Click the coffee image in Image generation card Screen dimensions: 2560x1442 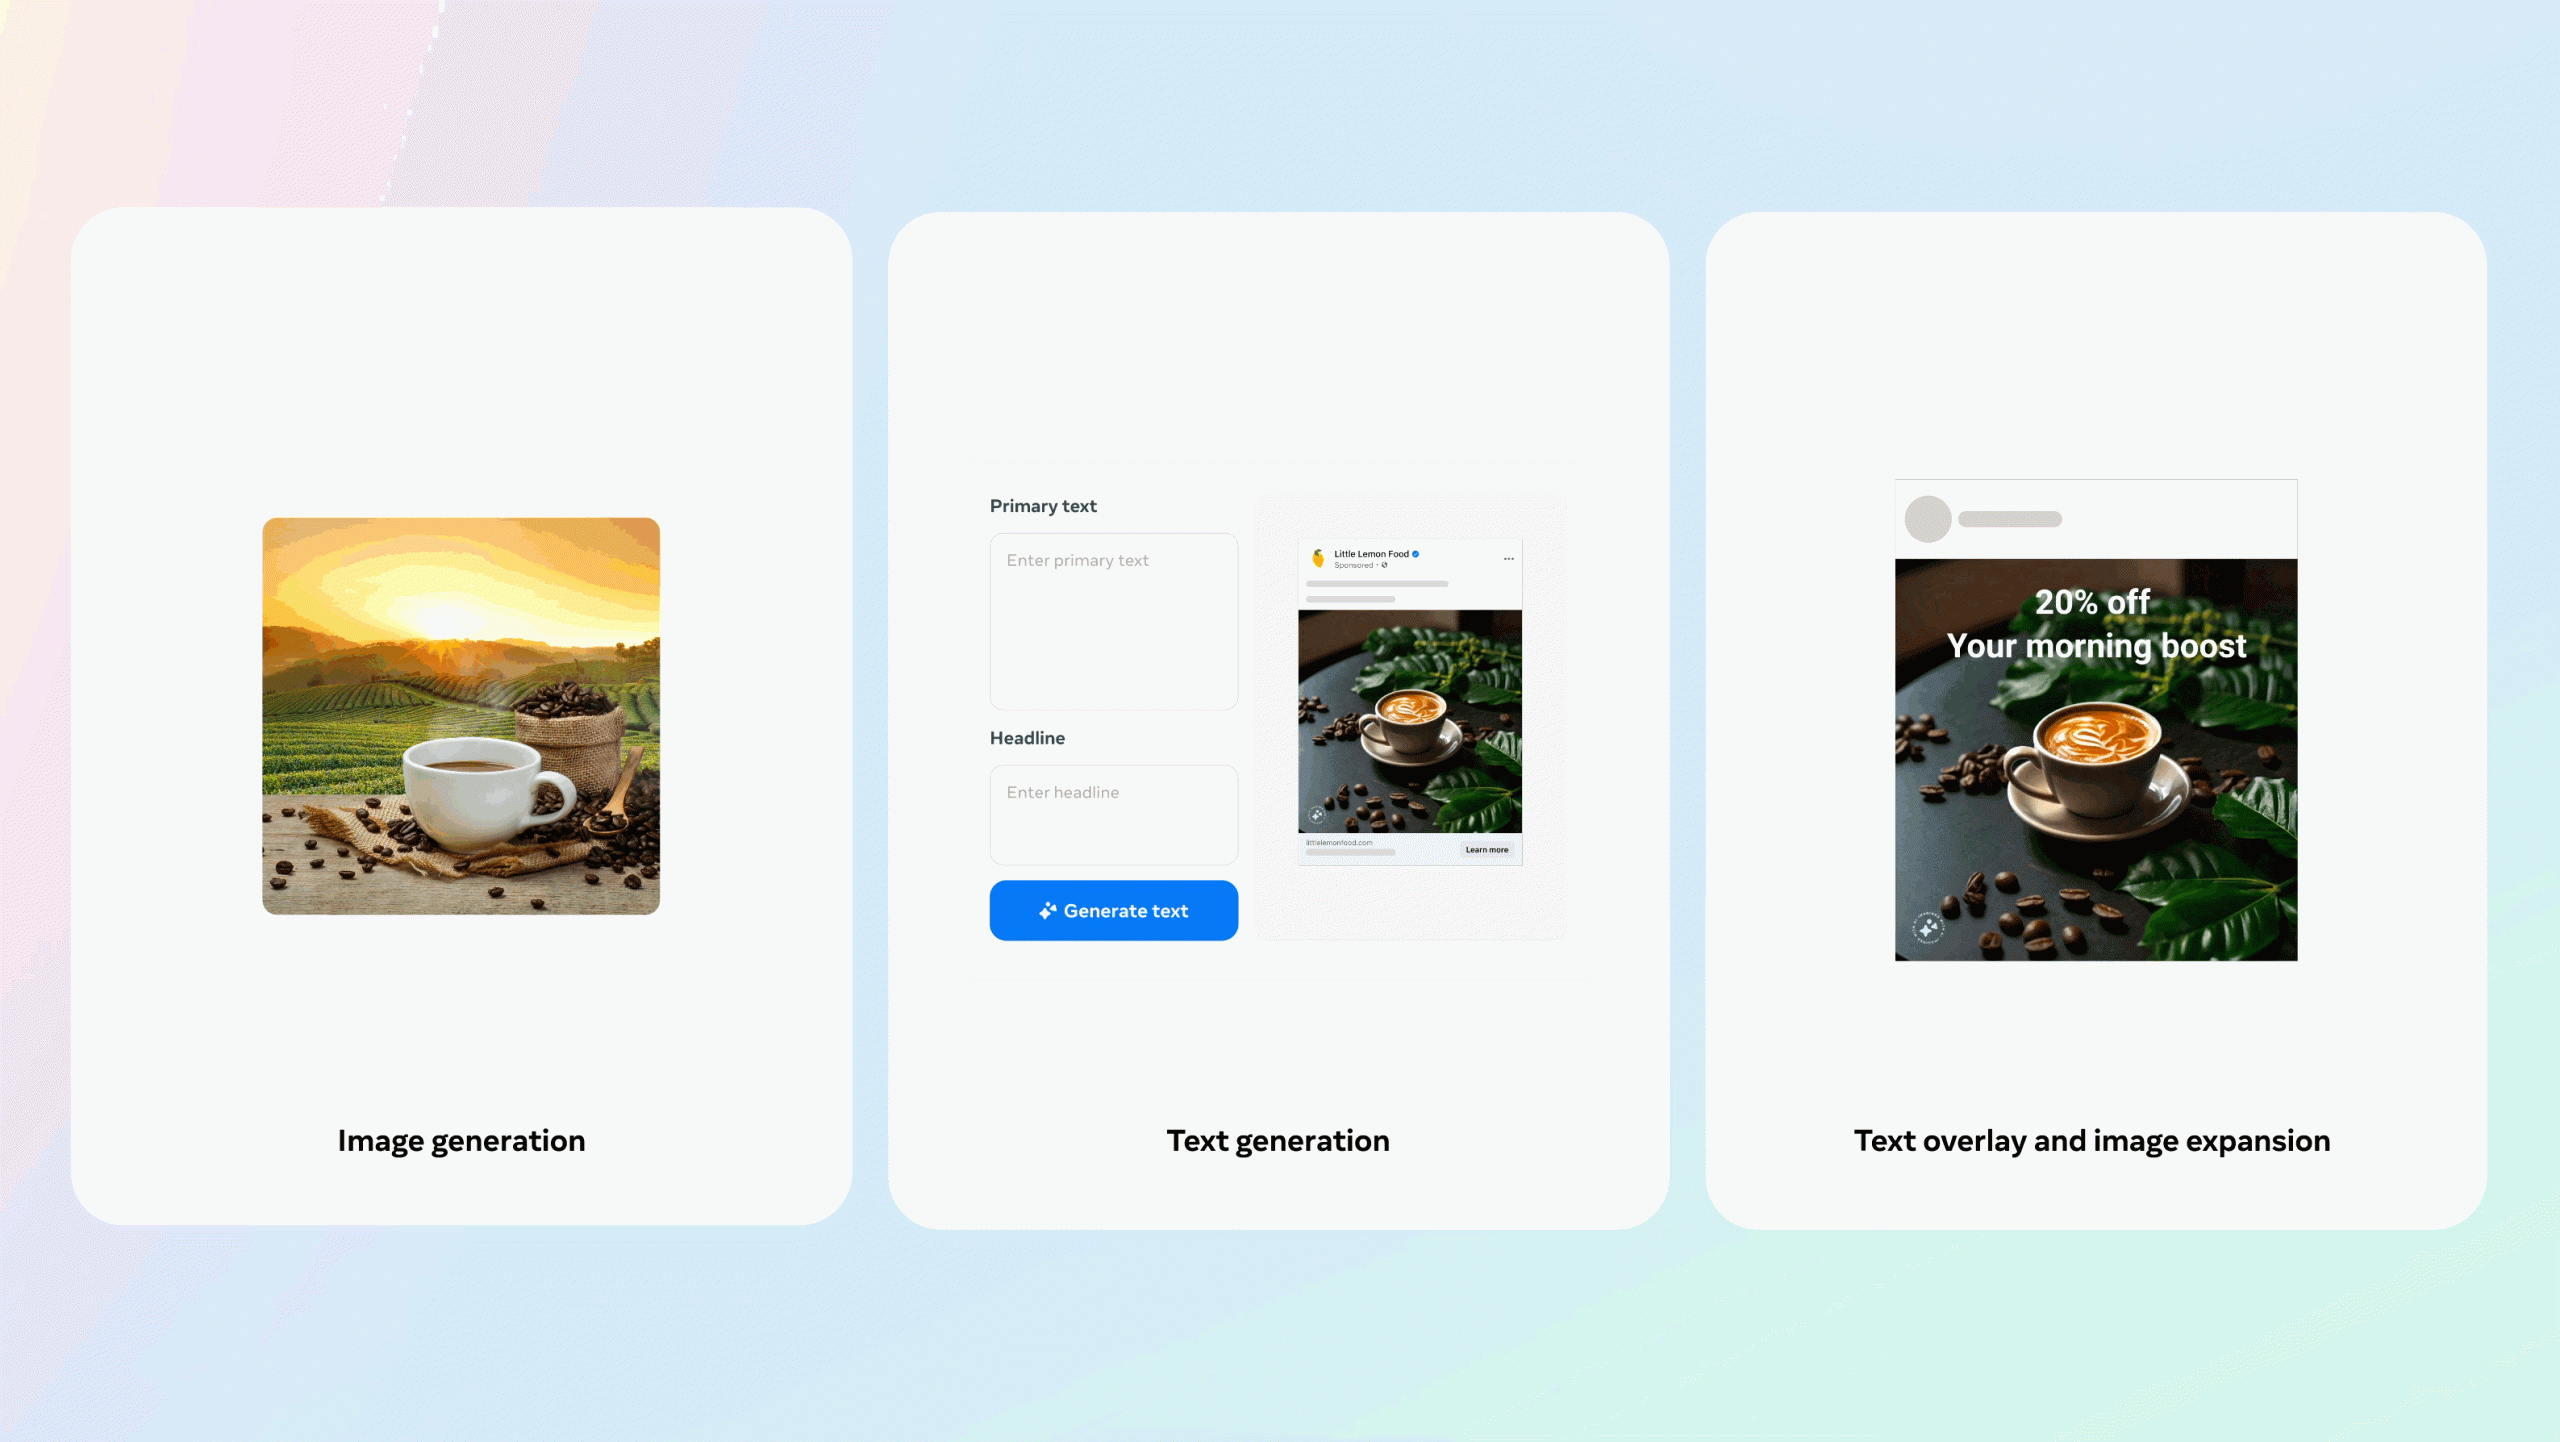(461, 716)
